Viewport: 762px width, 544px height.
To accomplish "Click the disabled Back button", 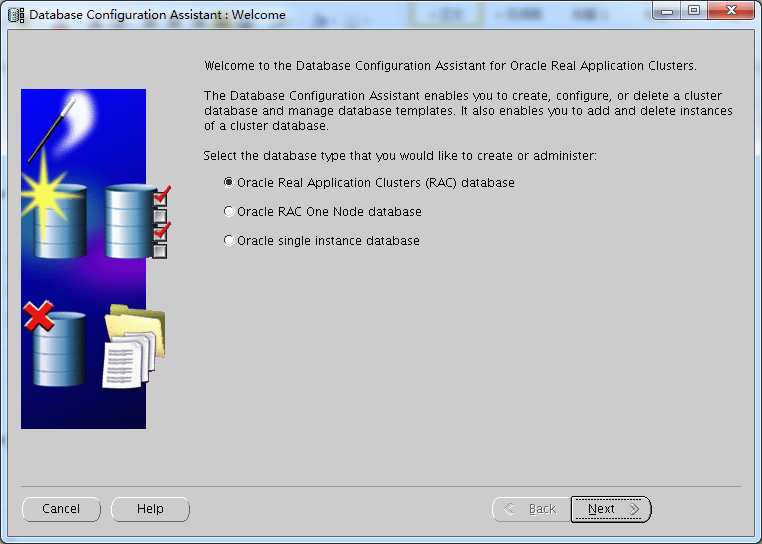I will pos(531,509).
